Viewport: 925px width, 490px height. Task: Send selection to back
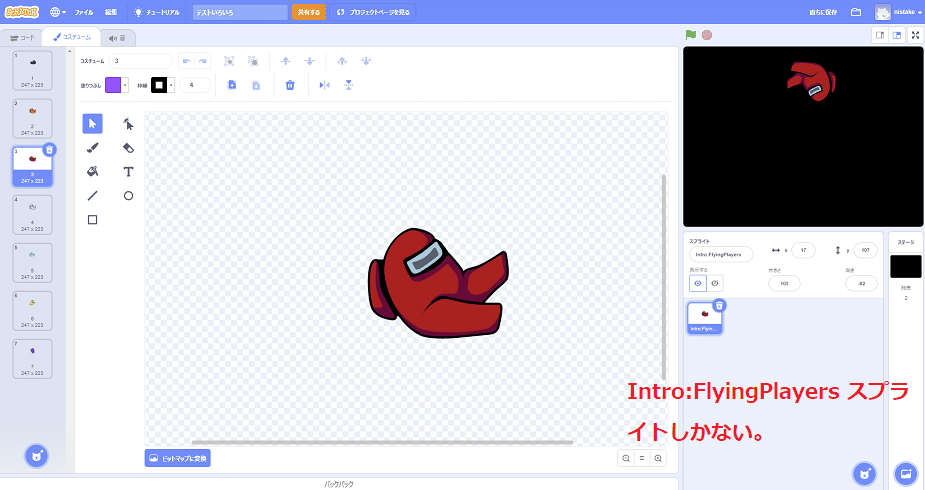[x=366, y=61]
